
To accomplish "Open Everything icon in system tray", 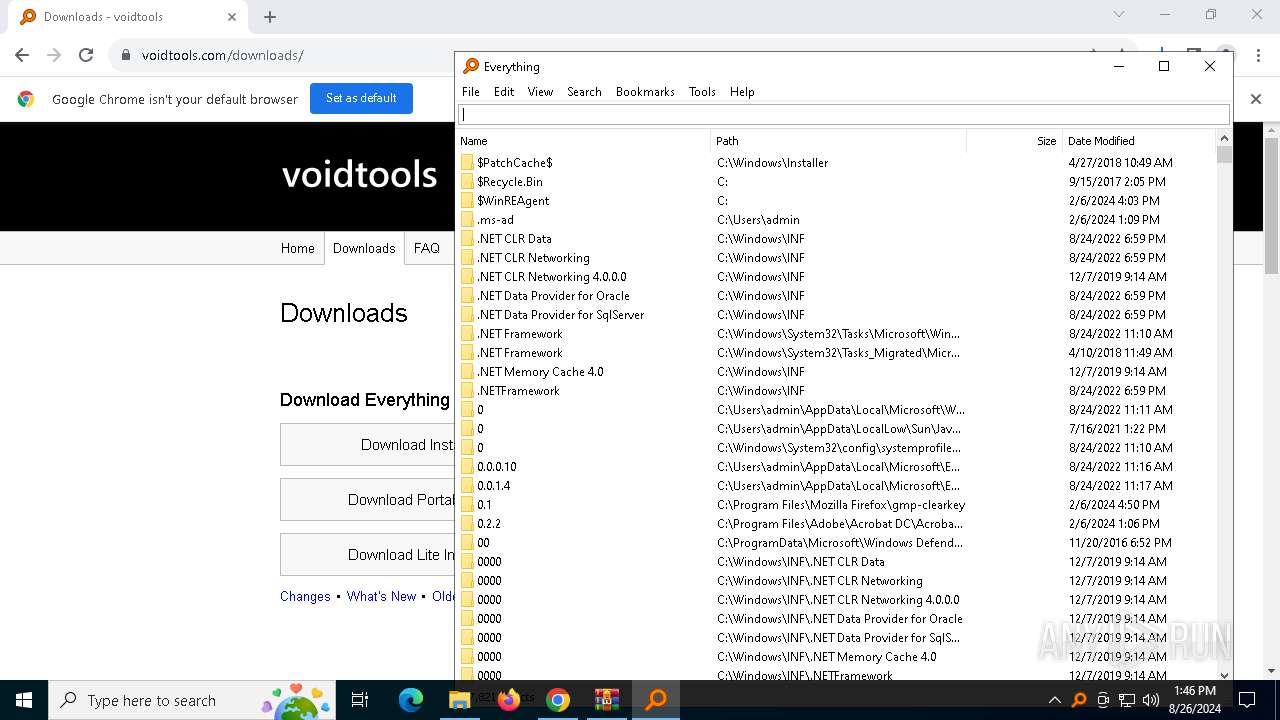I will (1079, 700).
